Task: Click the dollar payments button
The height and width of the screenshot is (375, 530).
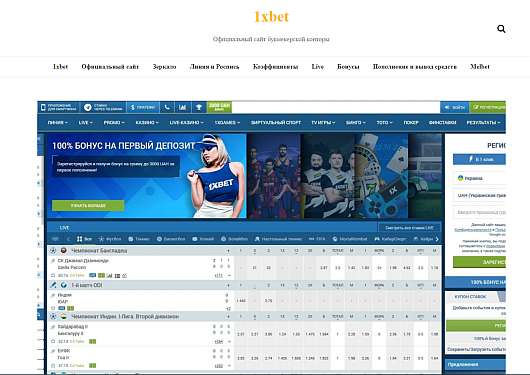Action: [143, 107]
